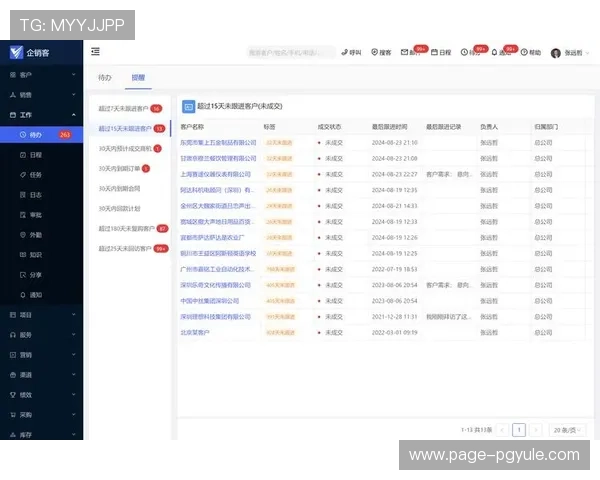The width and height of the screenshot is (600, 480).
Task: Select 30天内到期订单 reminder
Action: [130, 168]
